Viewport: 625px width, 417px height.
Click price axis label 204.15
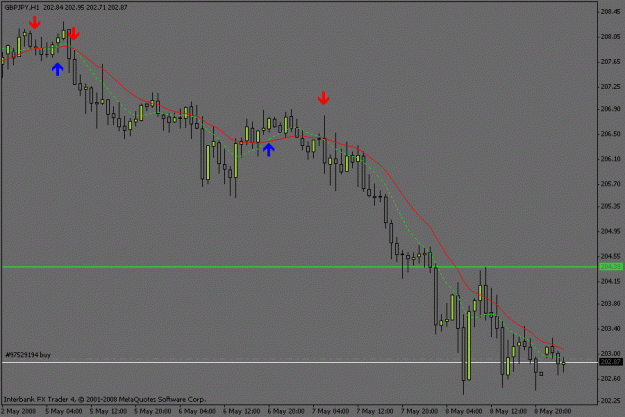(611, 281)
